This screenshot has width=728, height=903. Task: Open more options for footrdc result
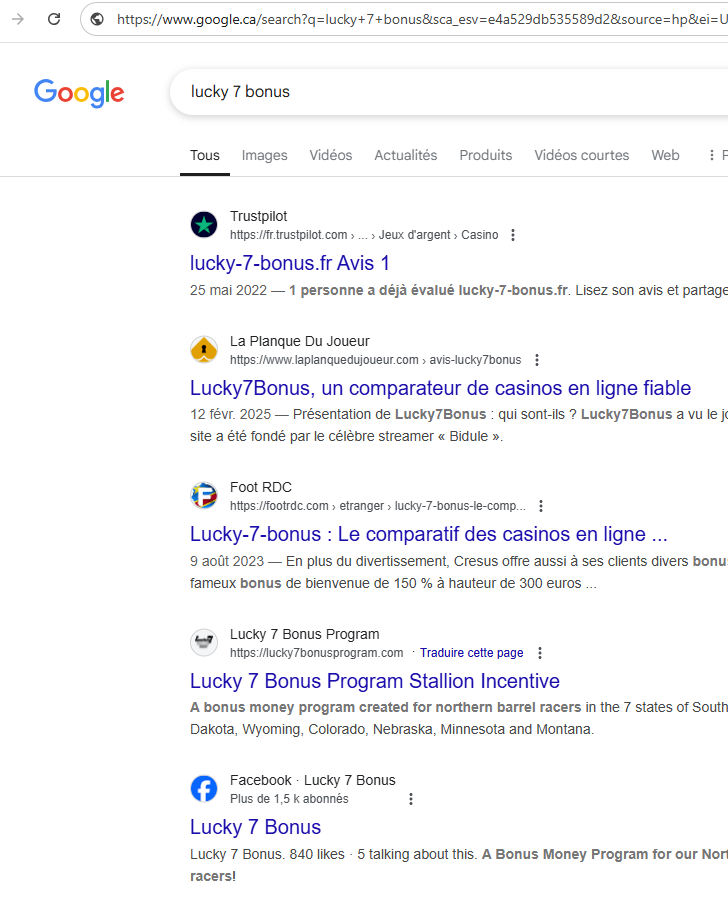pyautogui.click(x=541, y=506)
